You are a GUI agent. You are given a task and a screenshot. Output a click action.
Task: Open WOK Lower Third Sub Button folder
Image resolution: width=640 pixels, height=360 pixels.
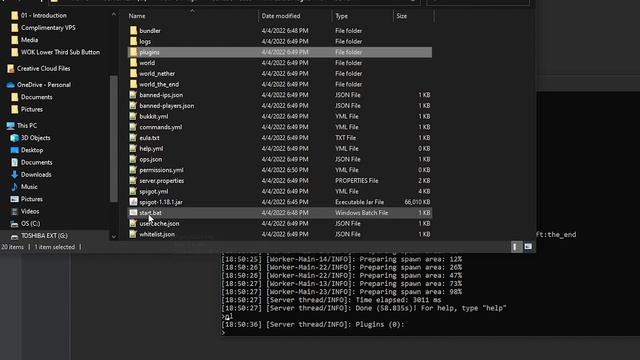[x=60, y=52]
